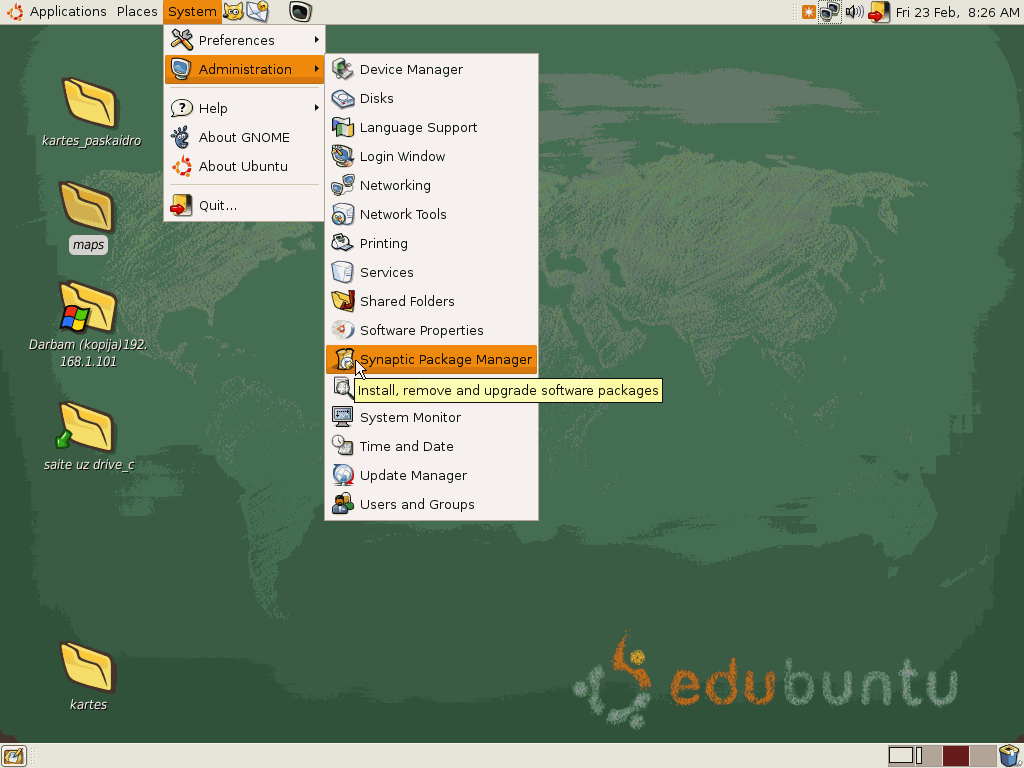Click the Disks drive icon
This screenshot has width=1024, height=768.
[x=342, y=99]
